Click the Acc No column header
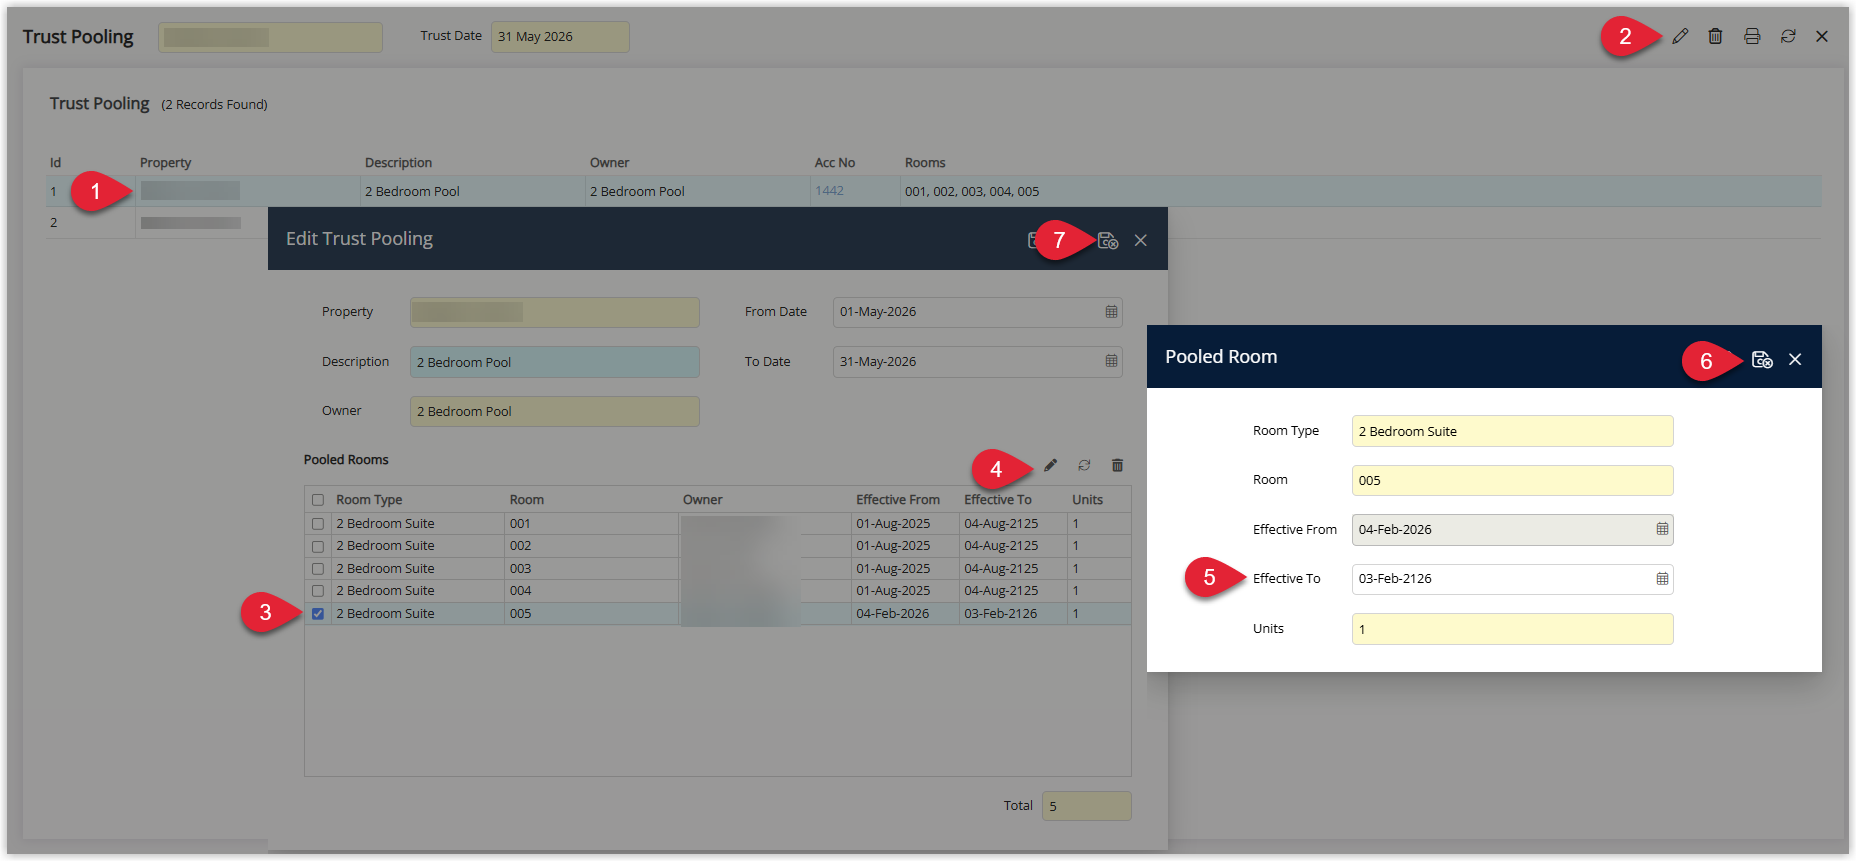 [x=835, y=163]
